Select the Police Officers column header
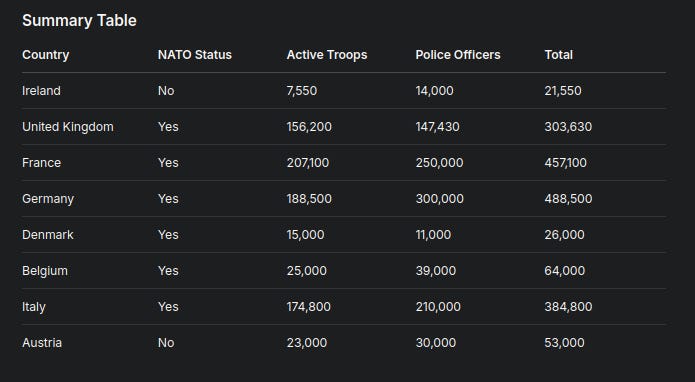695x382 pixels. point(458,55)
